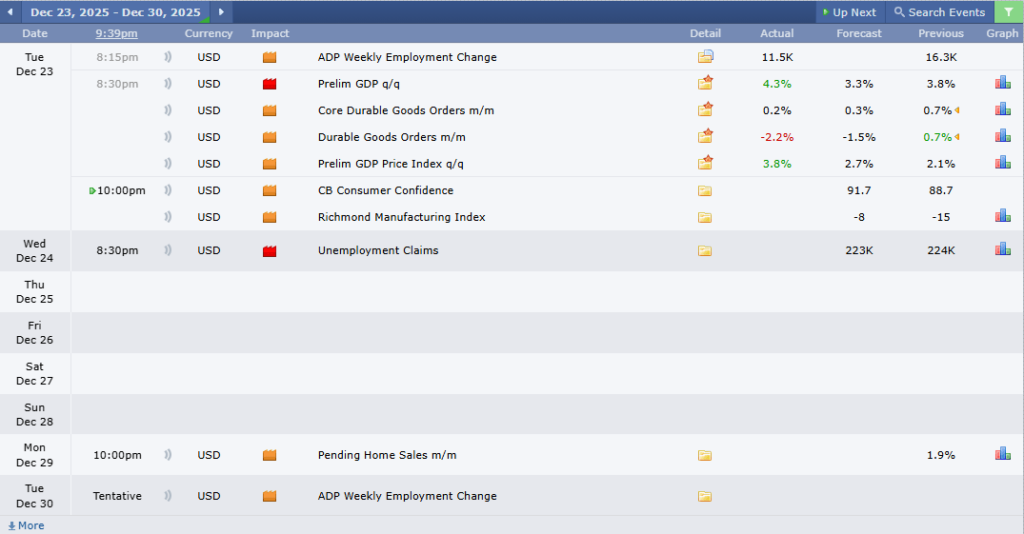Click the 9:39pm time header link

pyautogui.click(x=117, y=33)
